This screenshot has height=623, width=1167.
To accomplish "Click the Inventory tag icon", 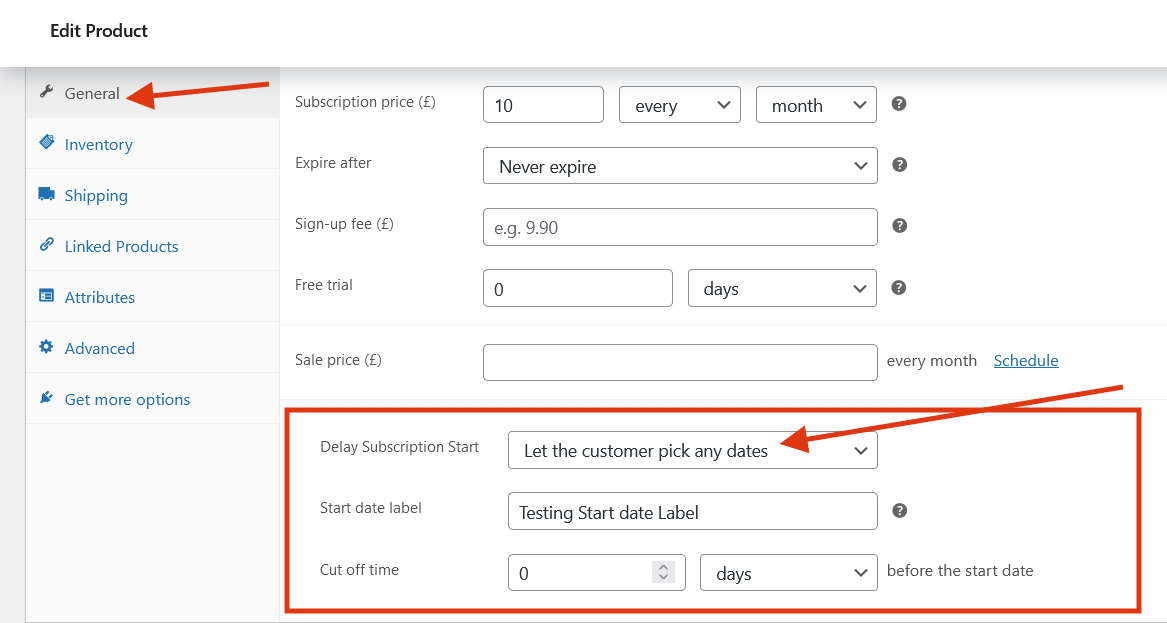I will coord(46,144).
